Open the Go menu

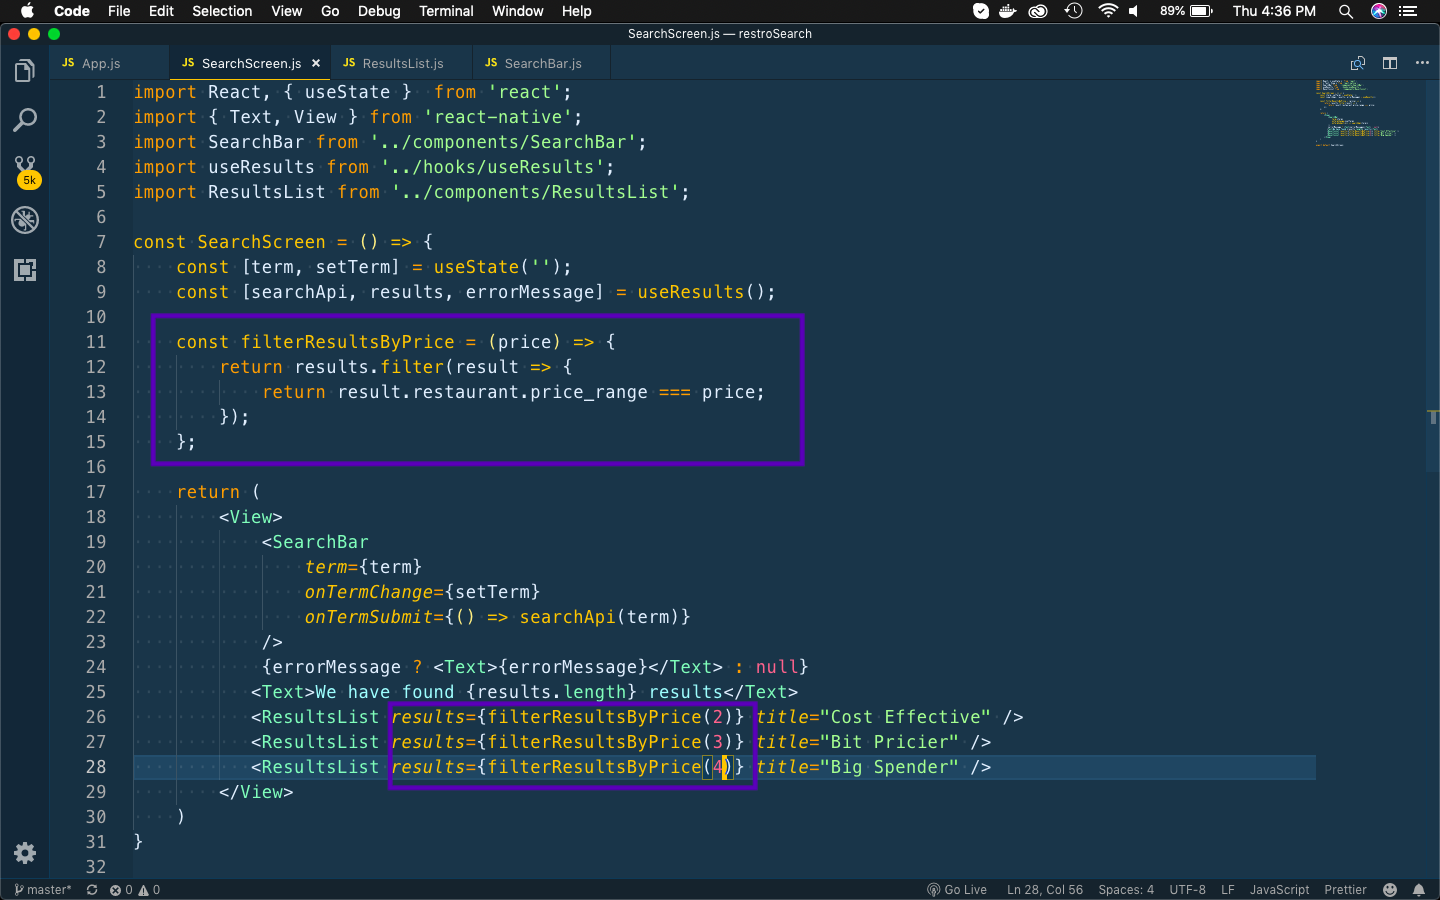point(330,11)
